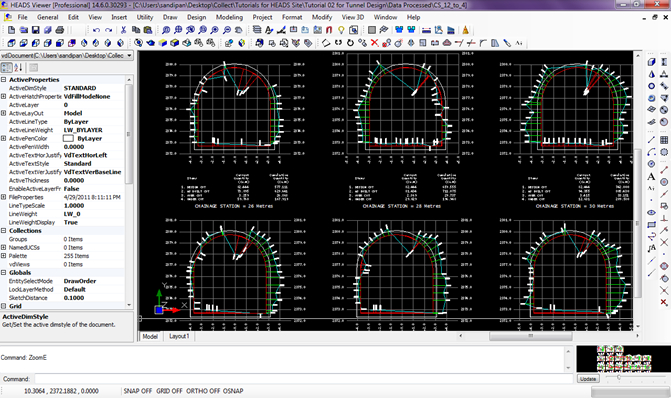Switch to the Layout1 tab
Viewport: 672px width, 399px height.
pyautogui.click(x=179, y=336)
